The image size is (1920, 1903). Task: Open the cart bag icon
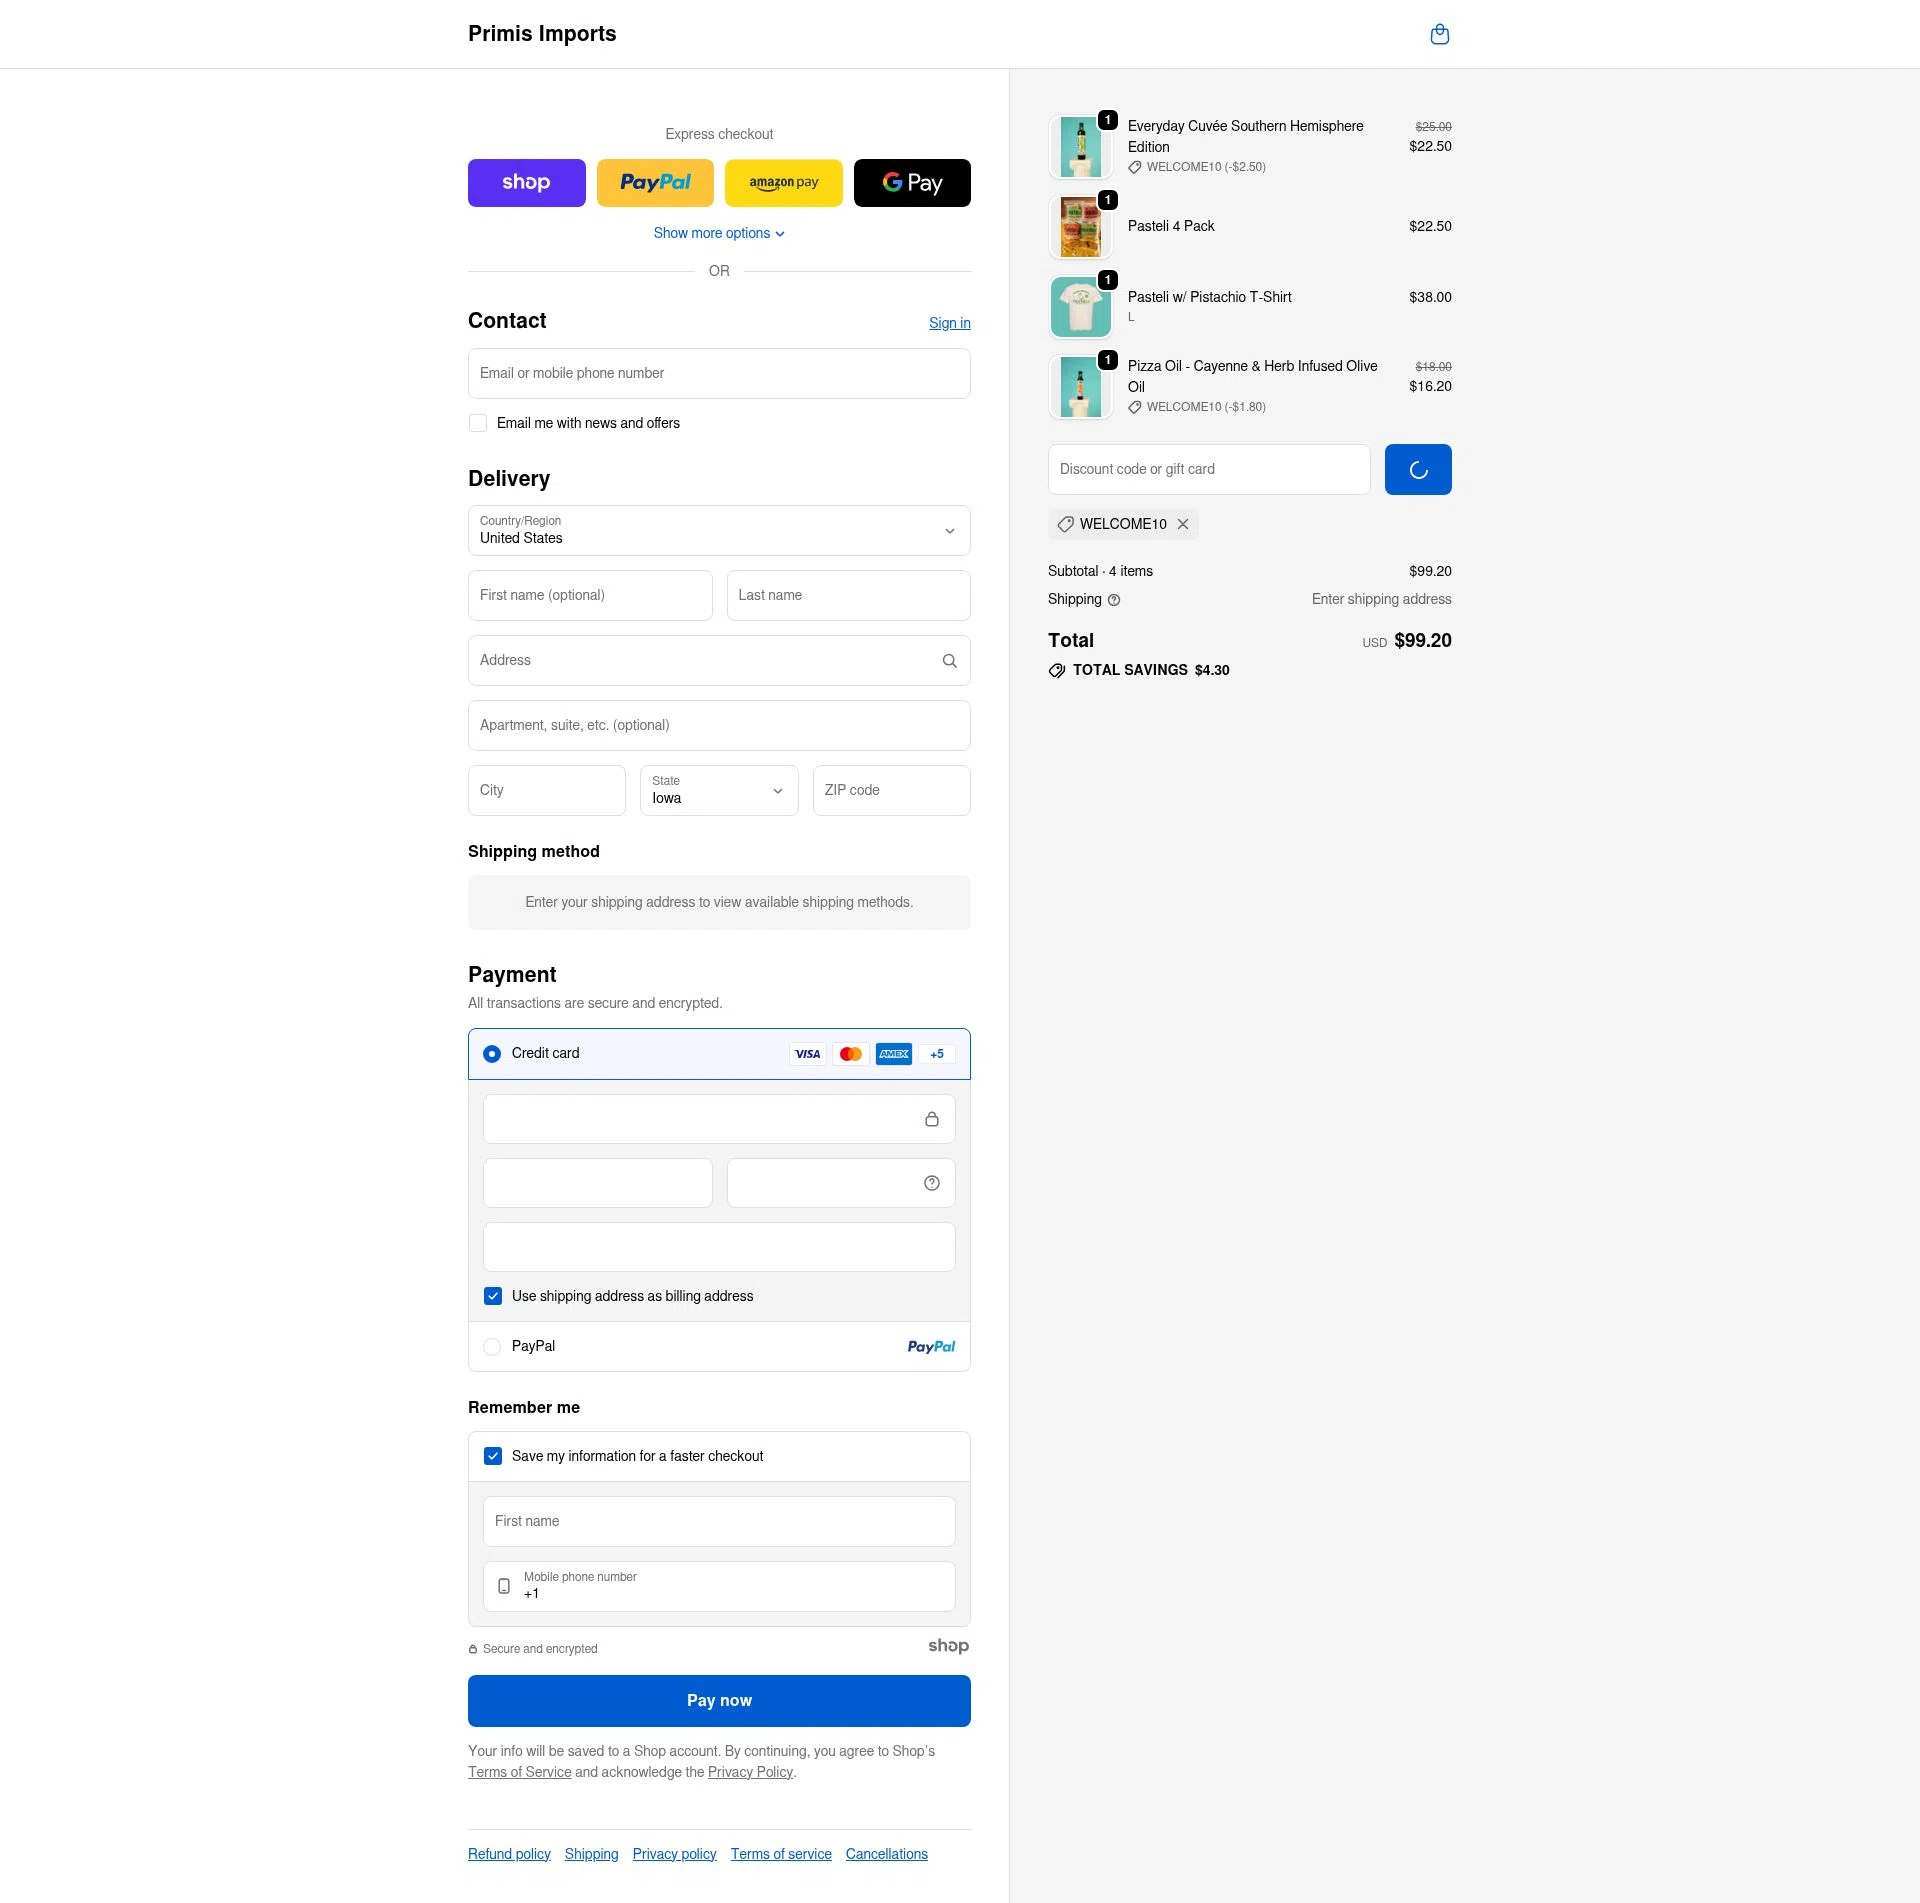tap(1440, 33)
